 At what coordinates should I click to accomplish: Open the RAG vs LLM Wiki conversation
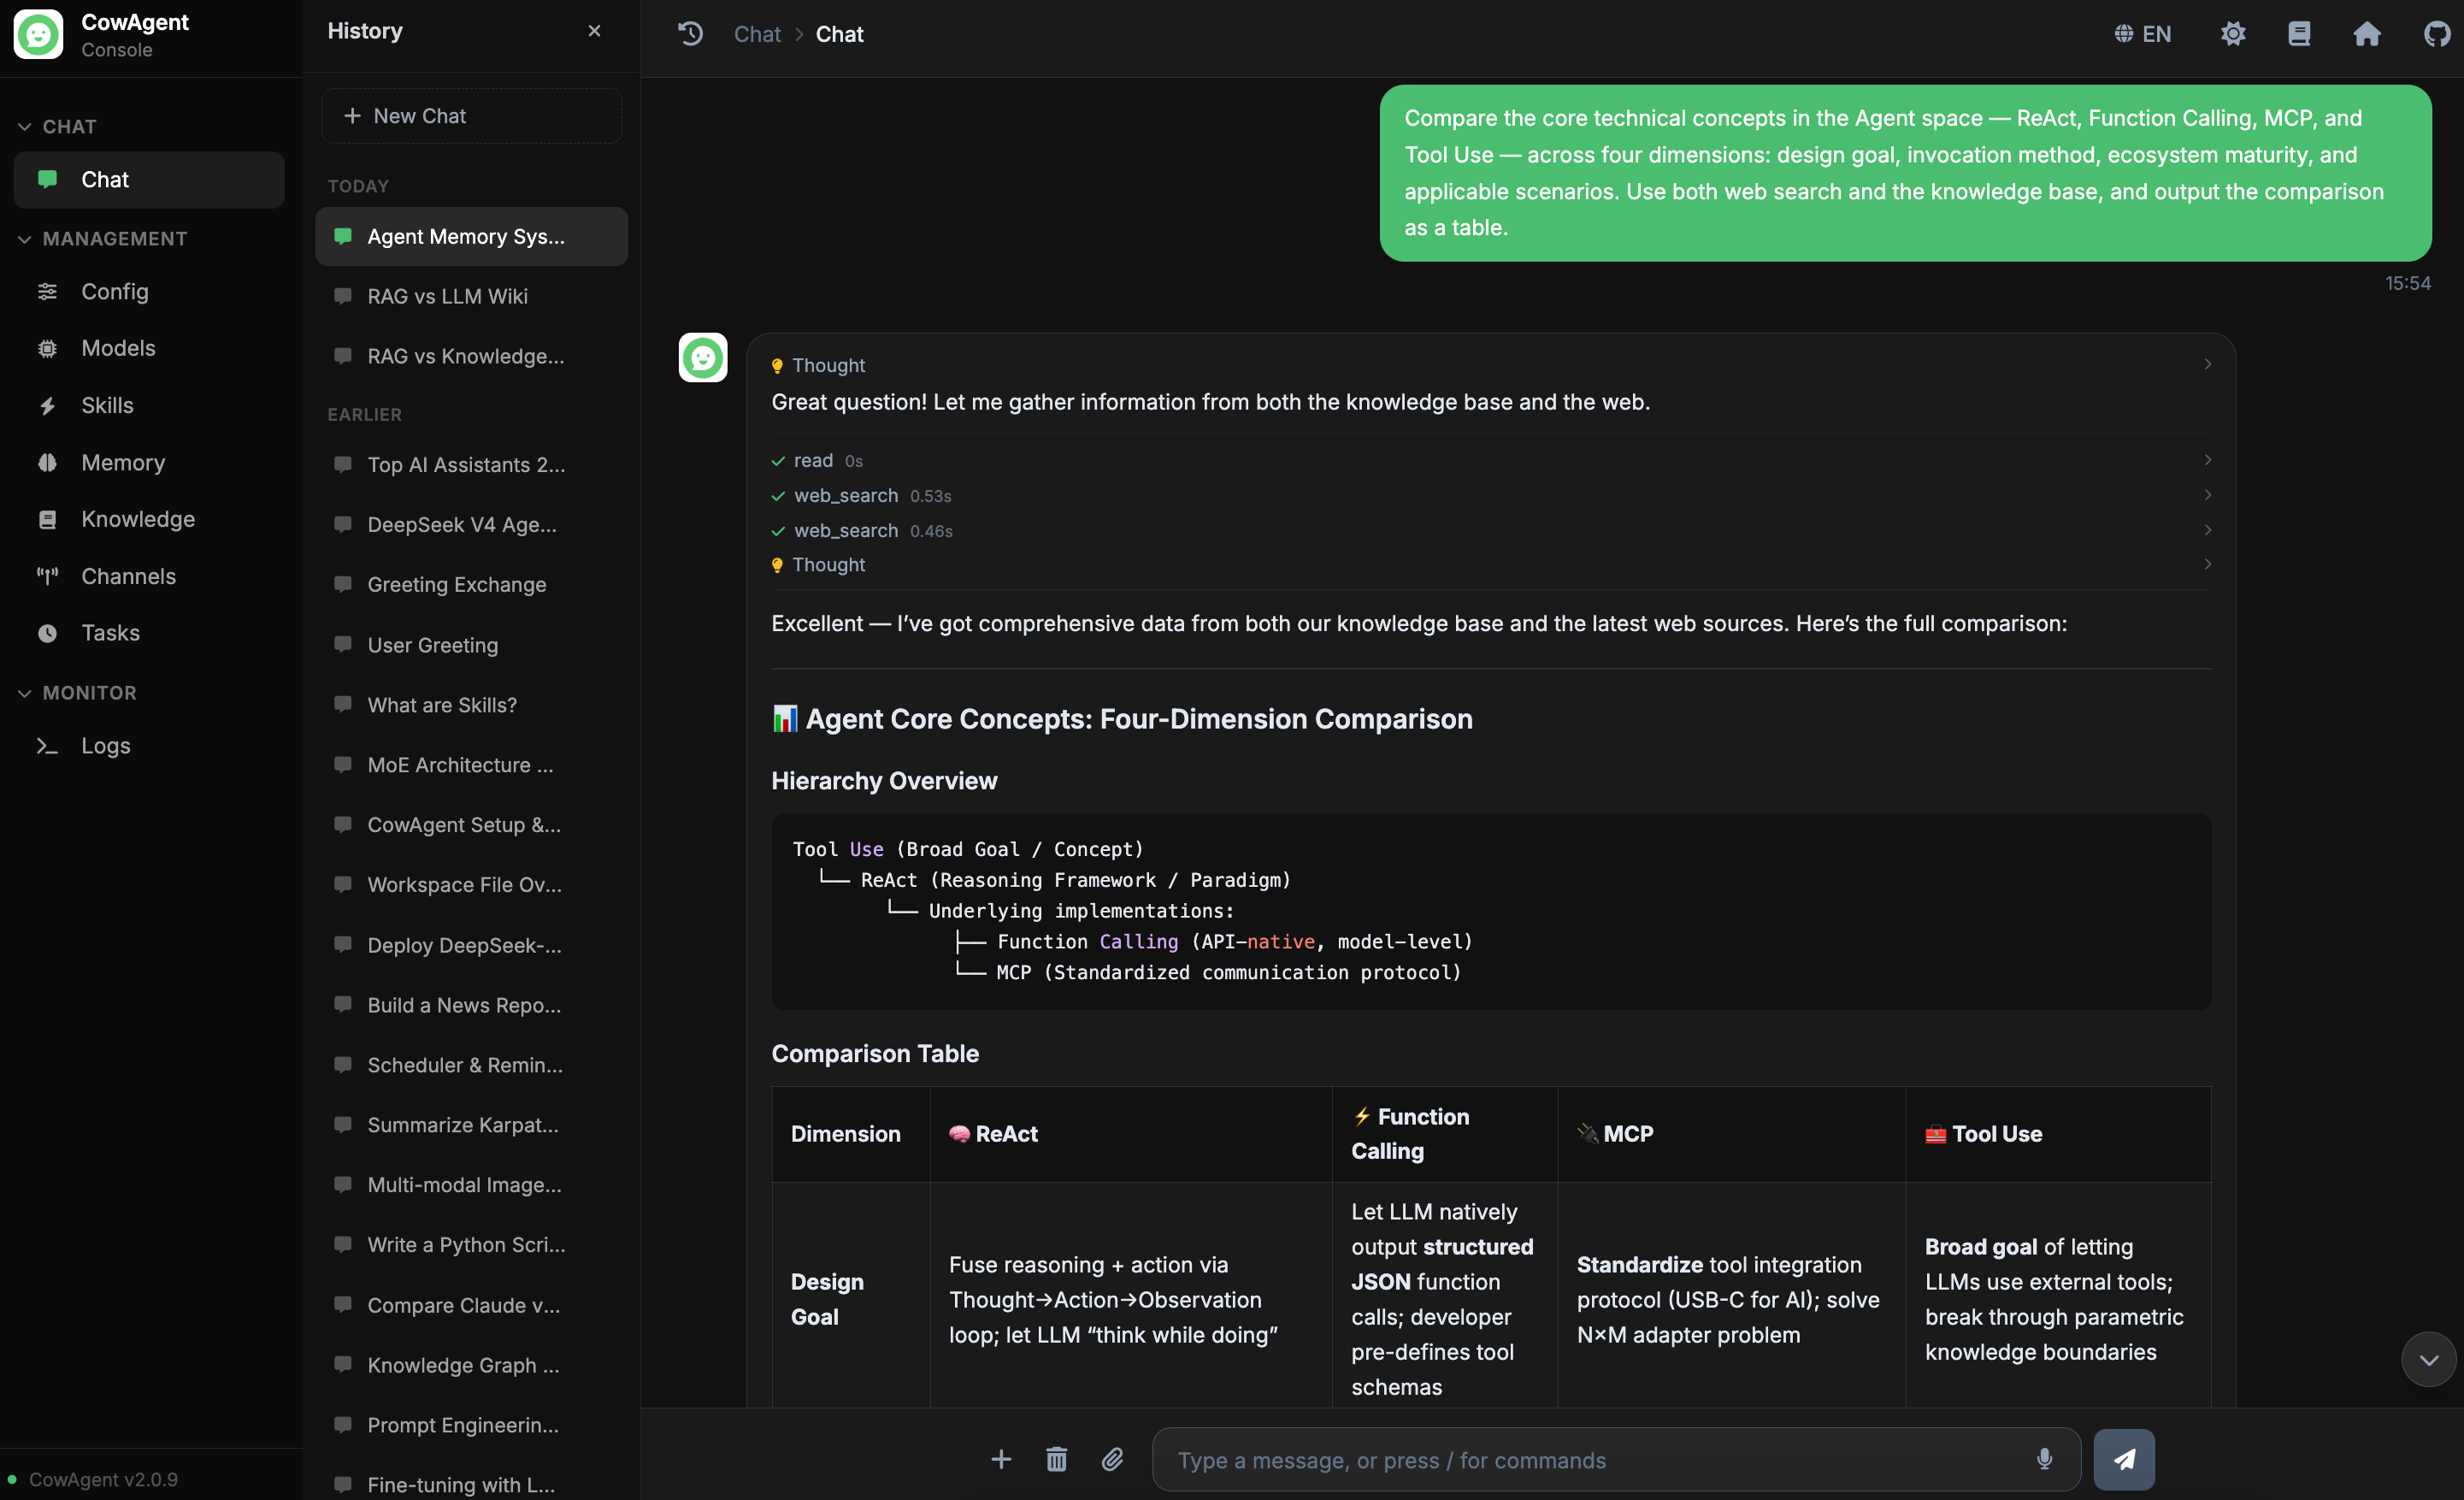coord(471,296)
